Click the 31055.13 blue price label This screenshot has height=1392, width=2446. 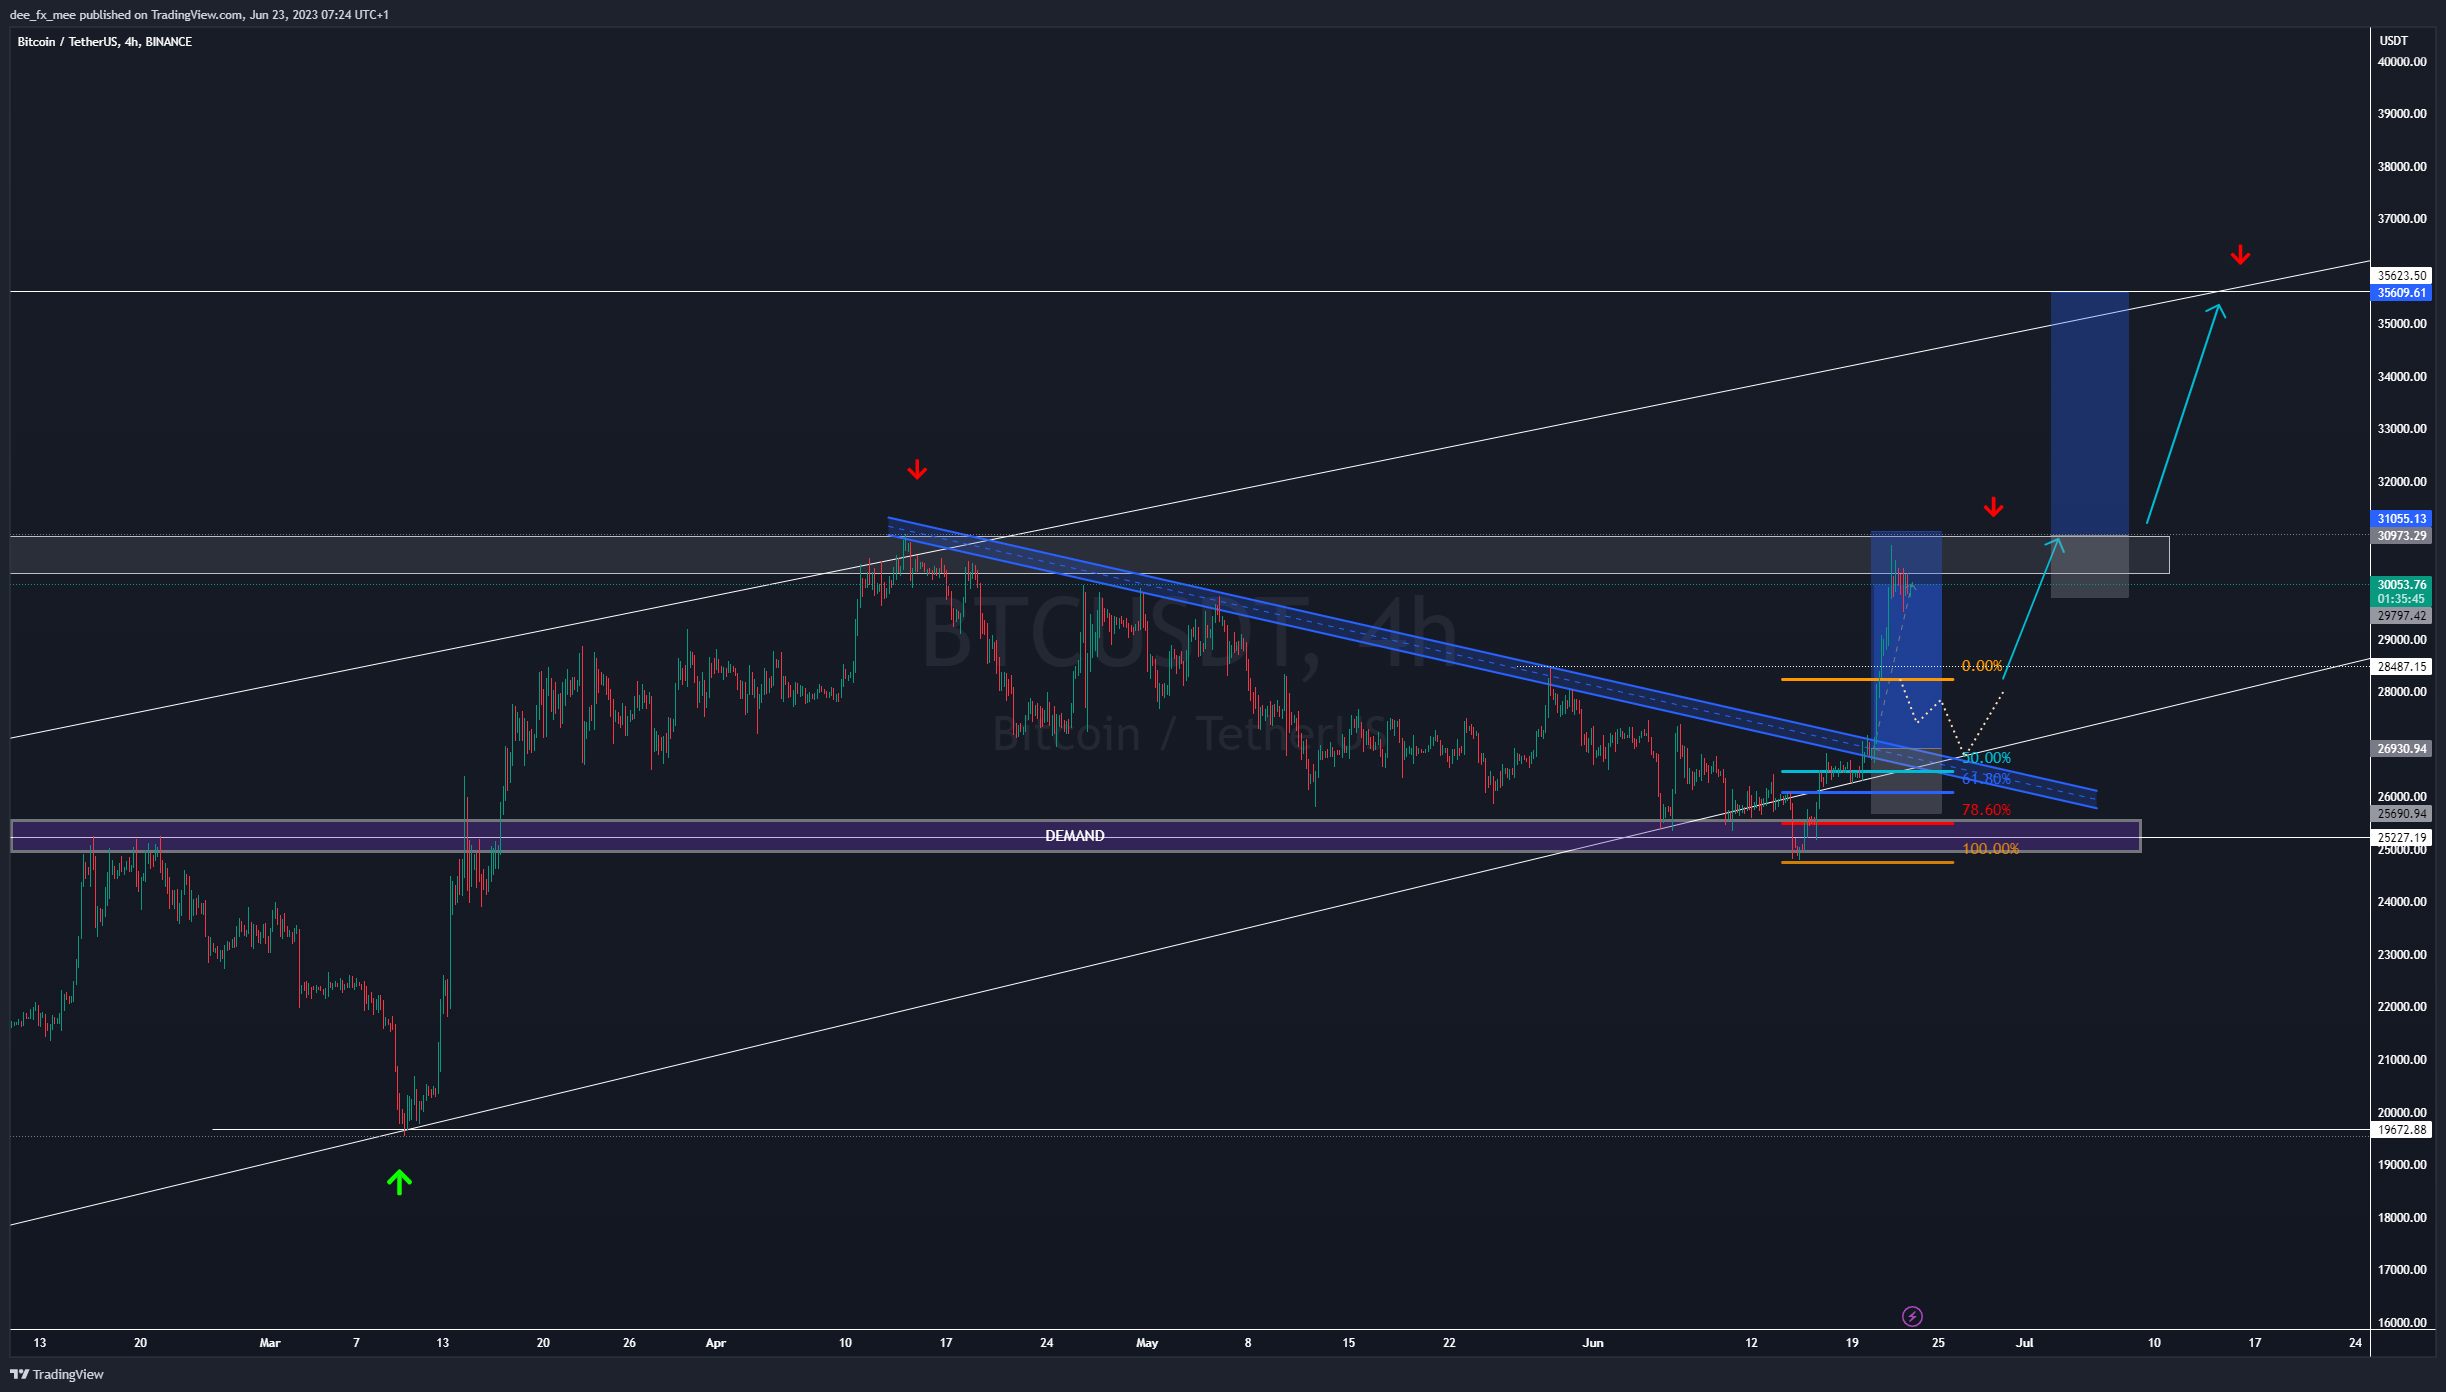click(x=2401, y=519)
